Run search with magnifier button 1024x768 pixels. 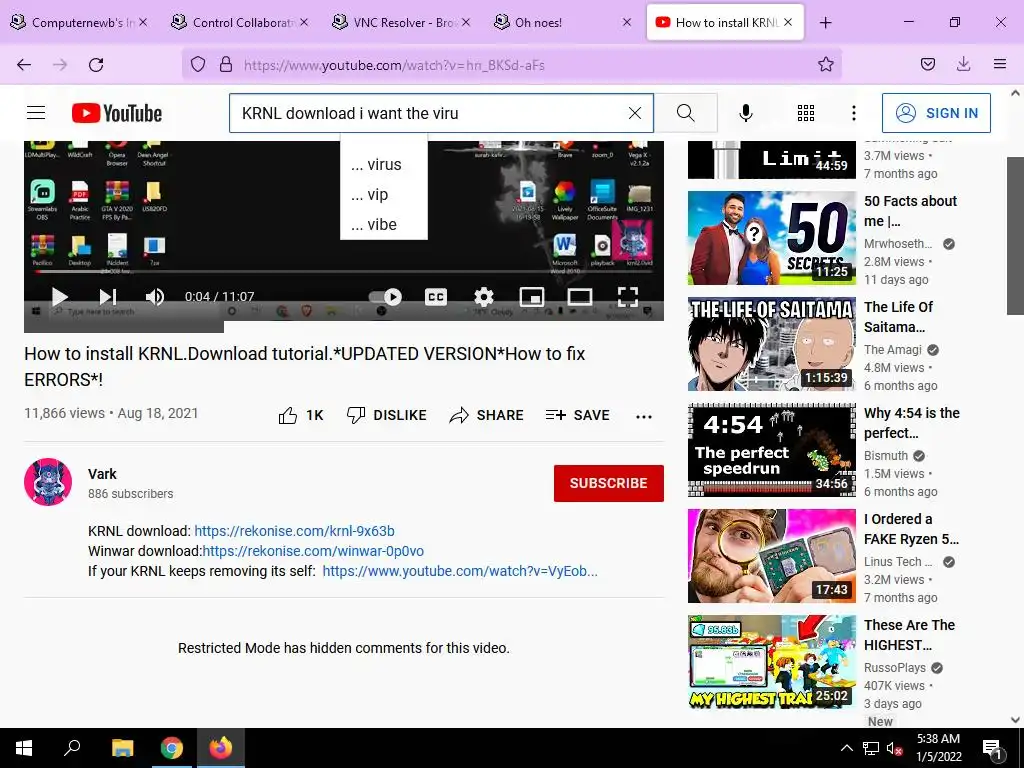[686, 113]
